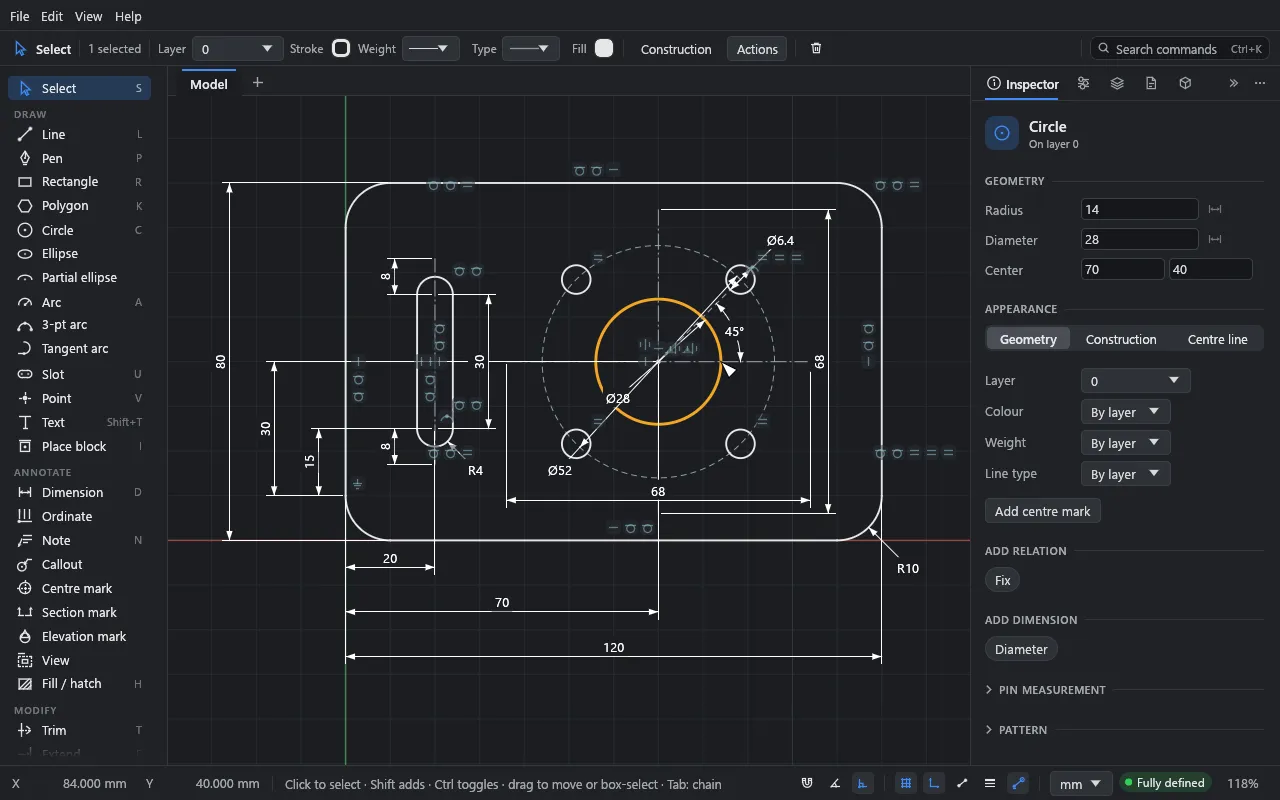Open the Help menu
Image resolution: width=1280 pixels, height=800 pixels.
128,17
